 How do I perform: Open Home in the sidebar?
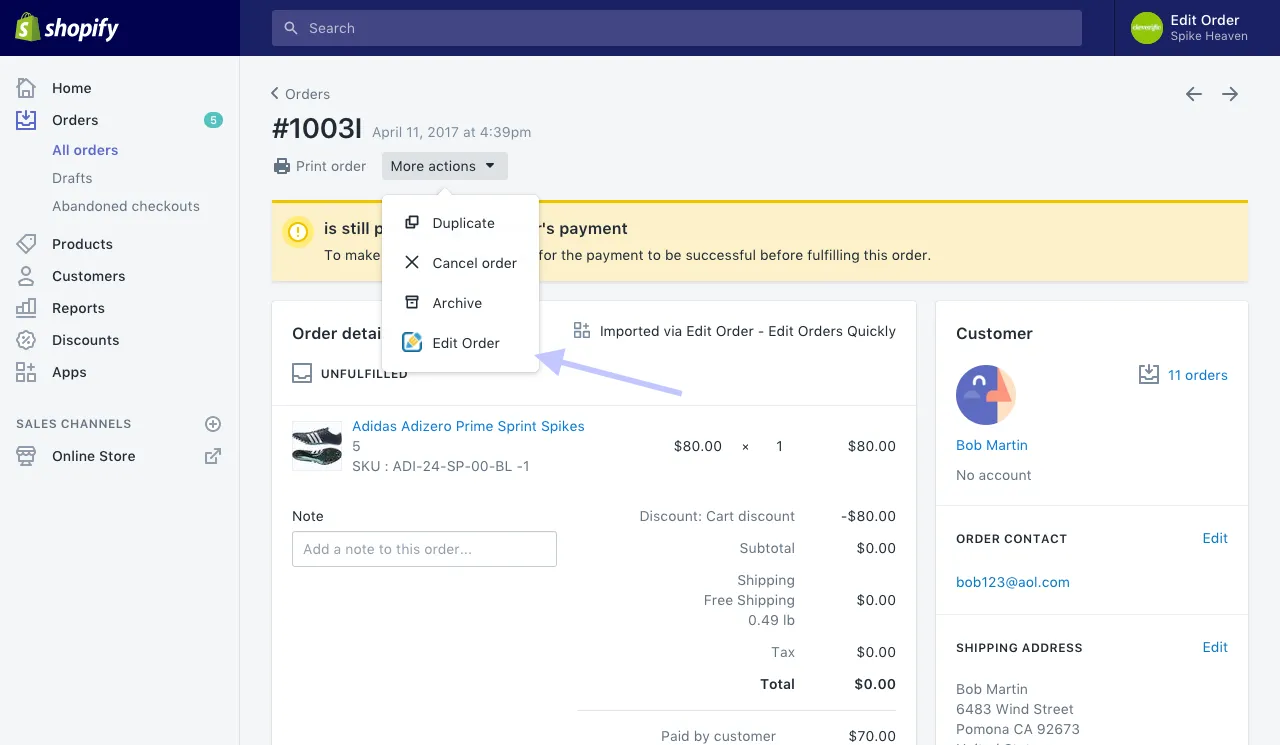pos(72,88)
